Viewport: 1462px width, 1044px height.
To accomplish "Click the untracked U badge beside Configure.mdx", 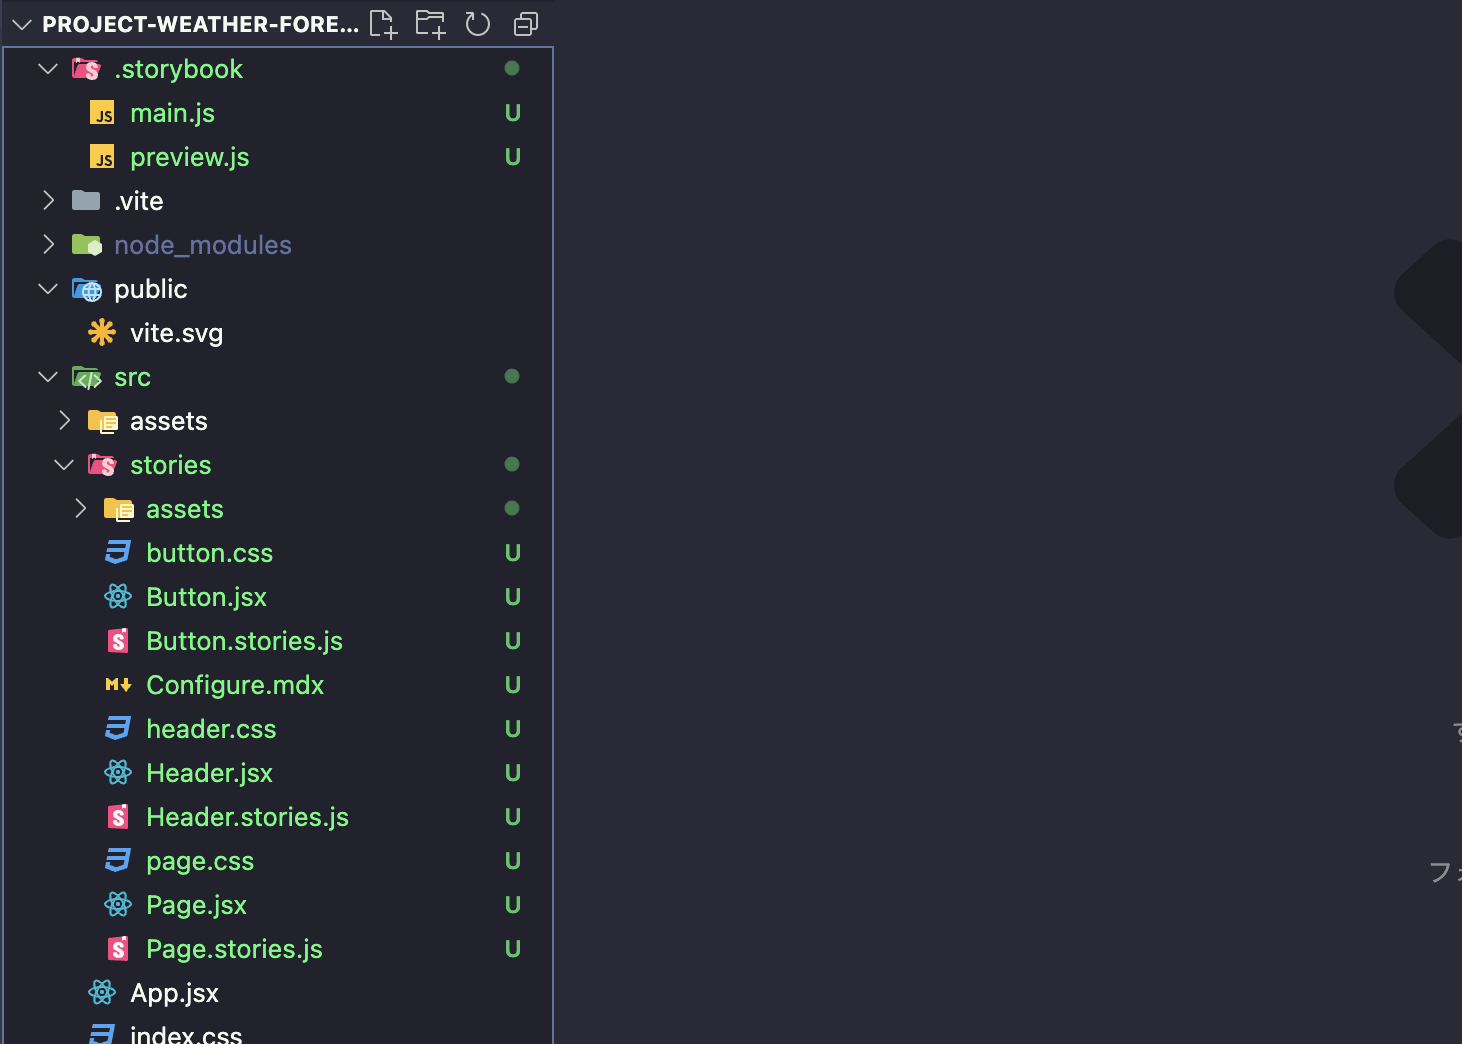I will pyautogui.click(x=513, y=685).
